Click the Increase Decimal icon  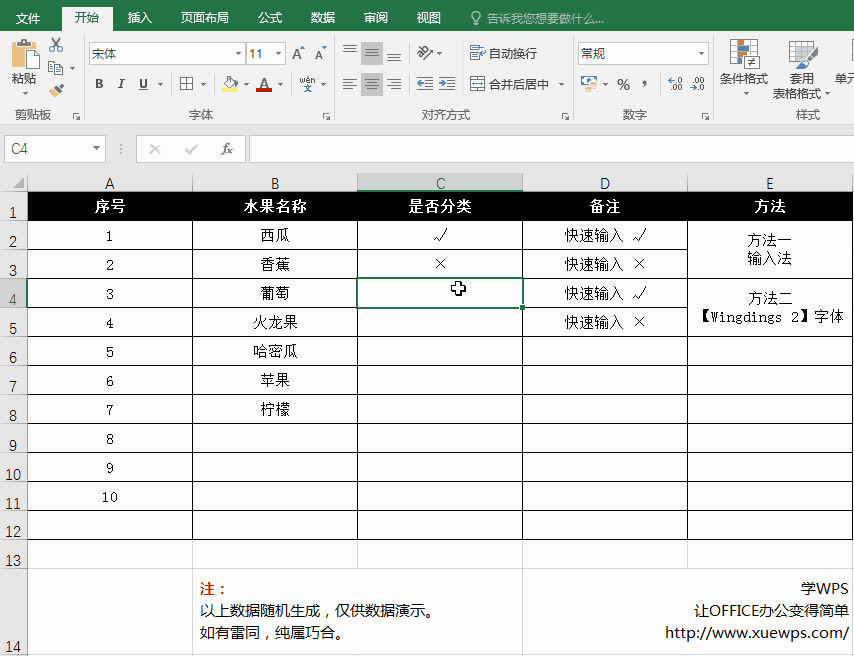click(675, 85)
